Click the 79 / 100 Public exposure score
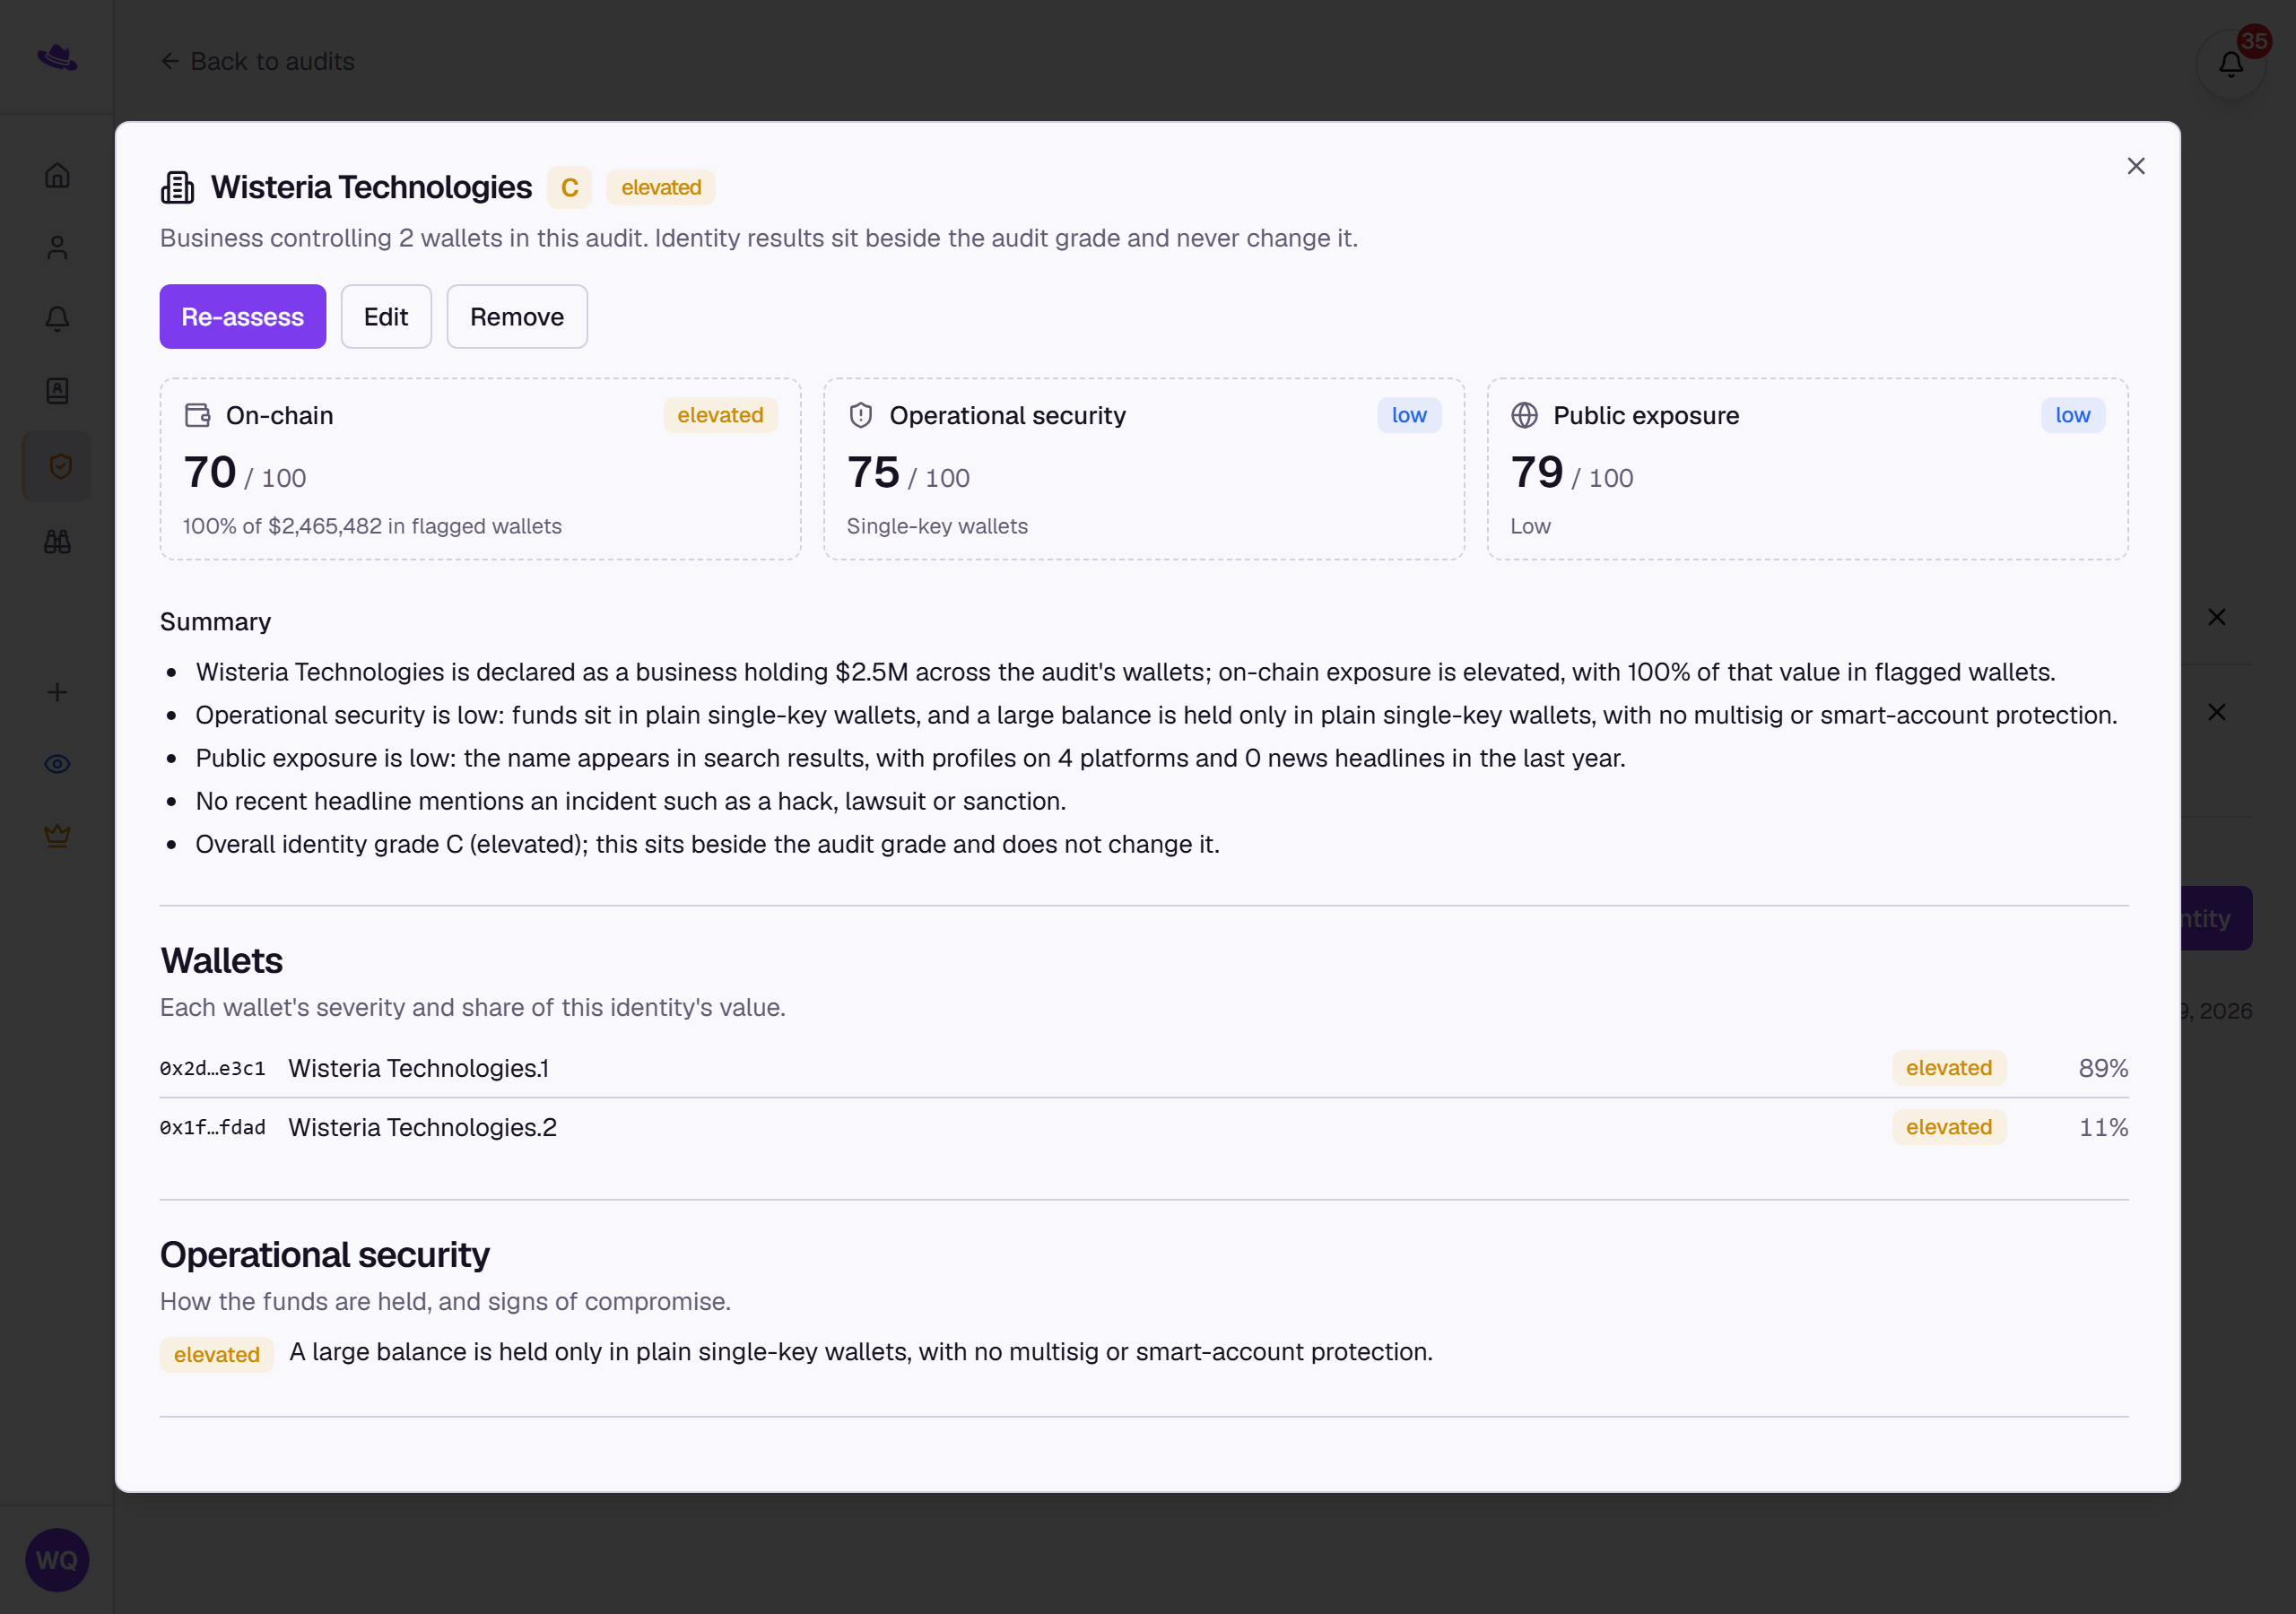2296x1614 pixels. [1572, 473]
